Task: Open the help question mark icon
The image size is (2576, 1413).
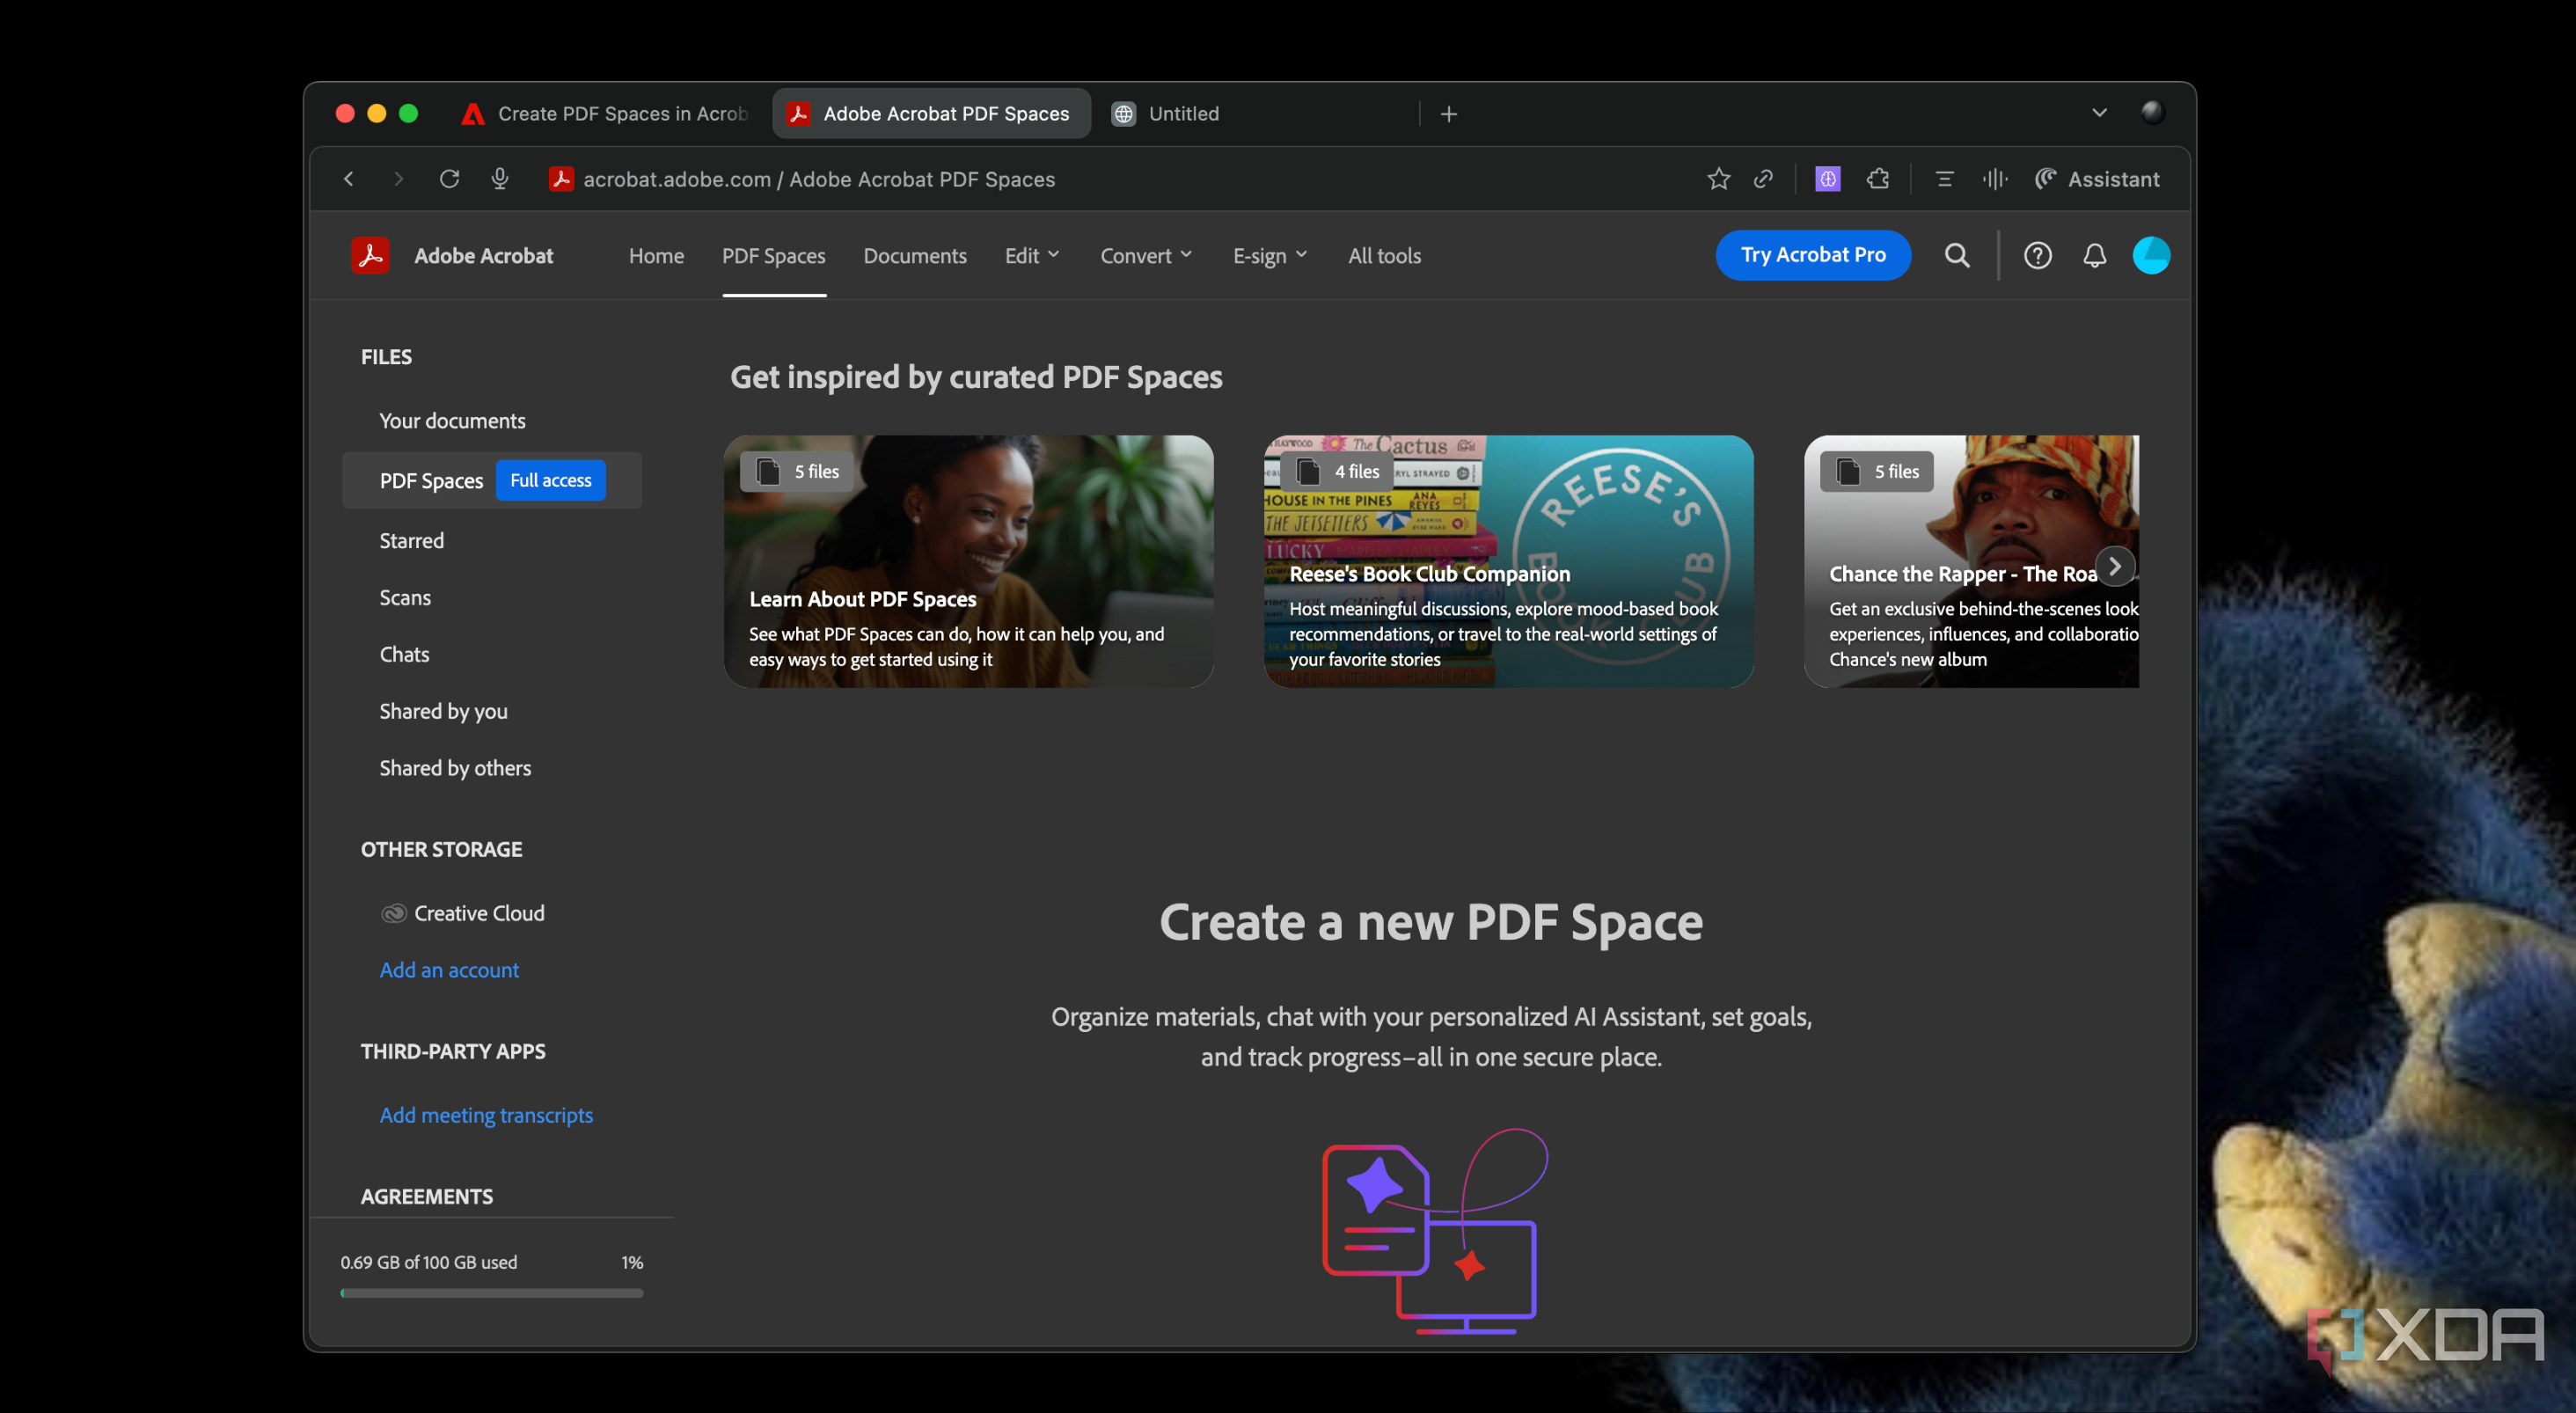Action: [2037, 255]
